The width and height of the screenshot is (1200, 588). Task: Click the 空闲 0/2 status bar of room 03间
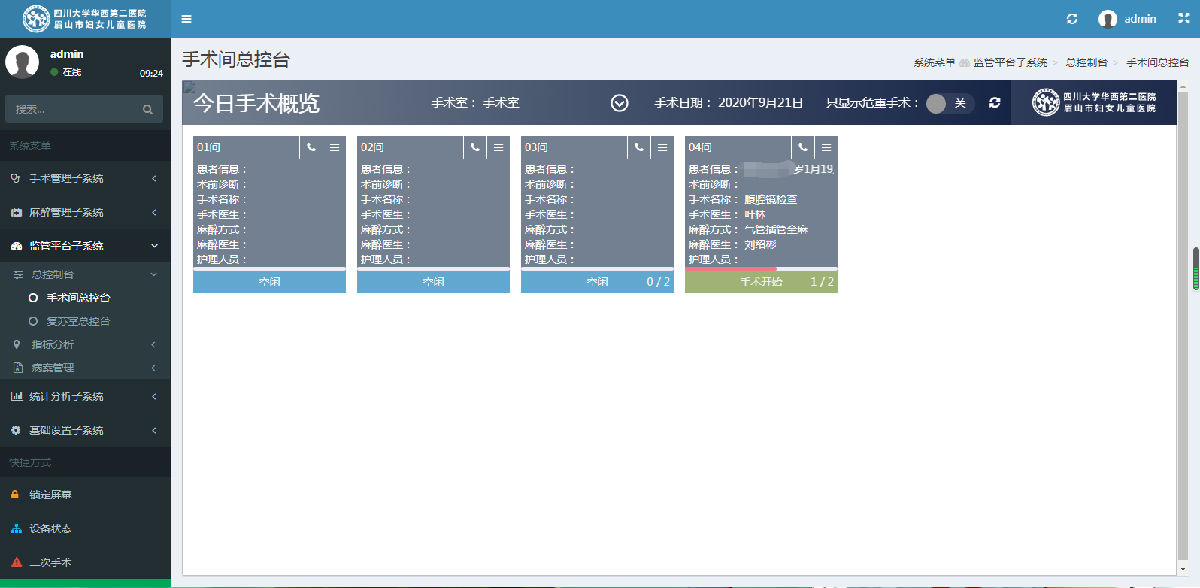597,282
